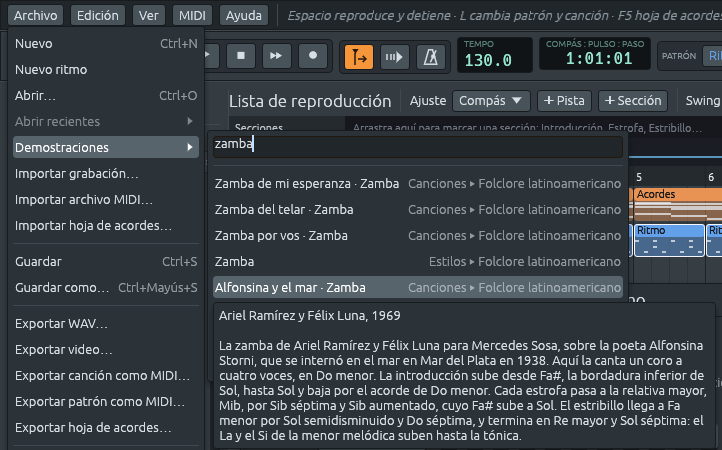Click the position display 1:01:01
Screen dimensions: 722x450
click(x=599, y=58)
